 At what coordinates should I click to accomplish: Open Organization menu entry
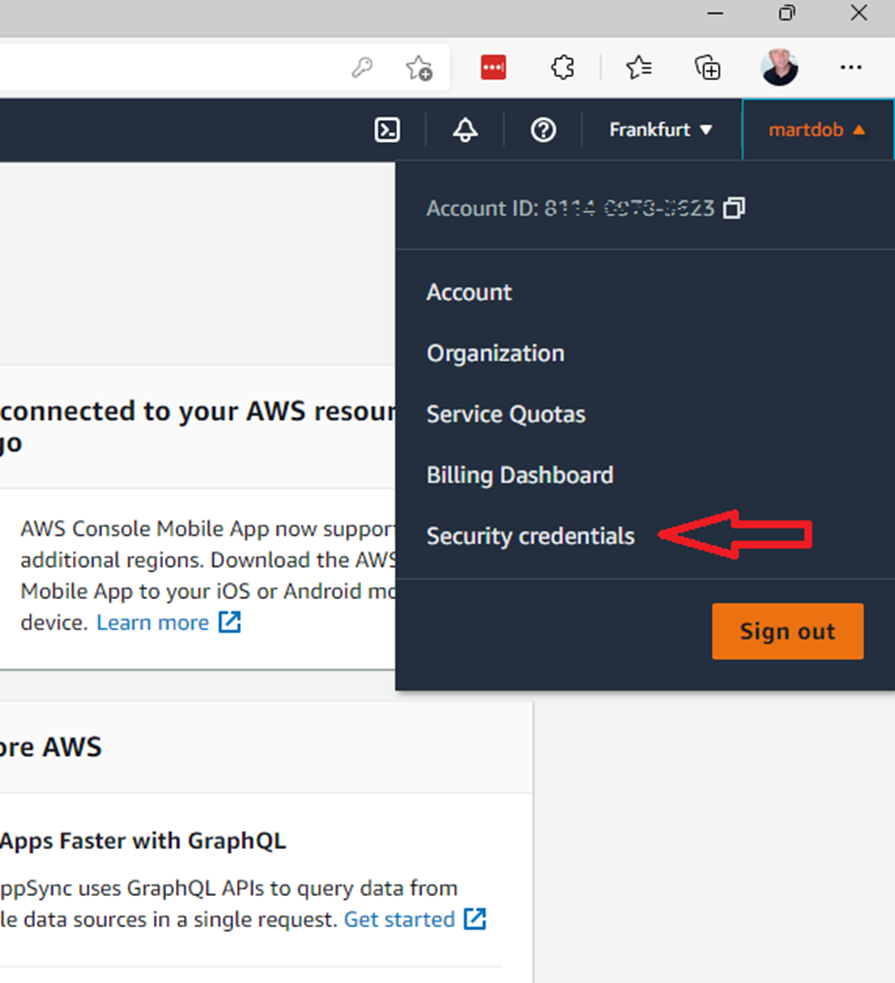495,353
